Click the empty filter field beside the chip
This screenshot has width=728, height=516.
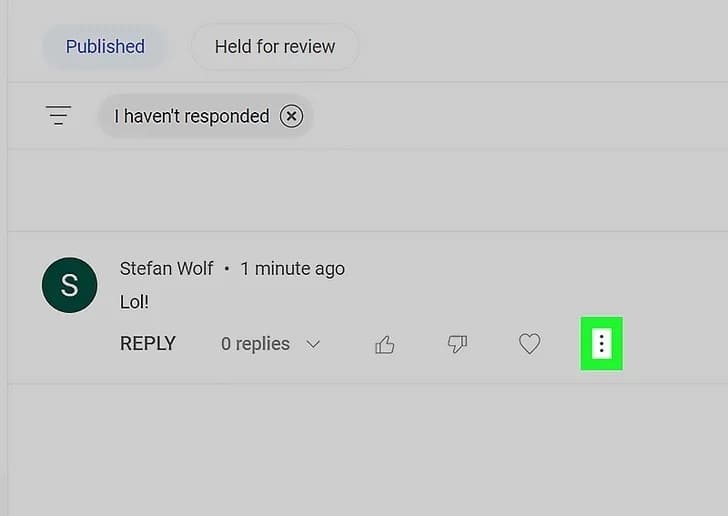500,116
